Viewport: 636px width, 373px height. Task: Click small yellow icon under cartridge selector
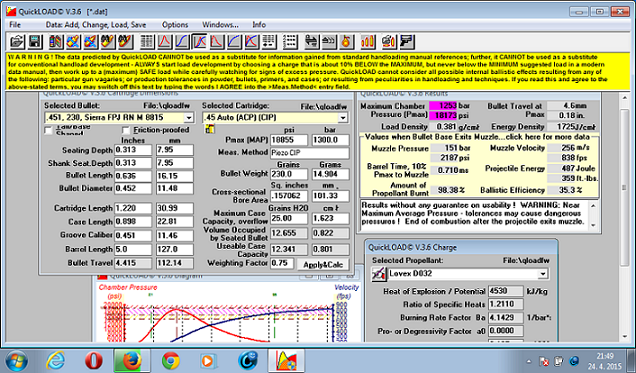click(x=210, y=129)
